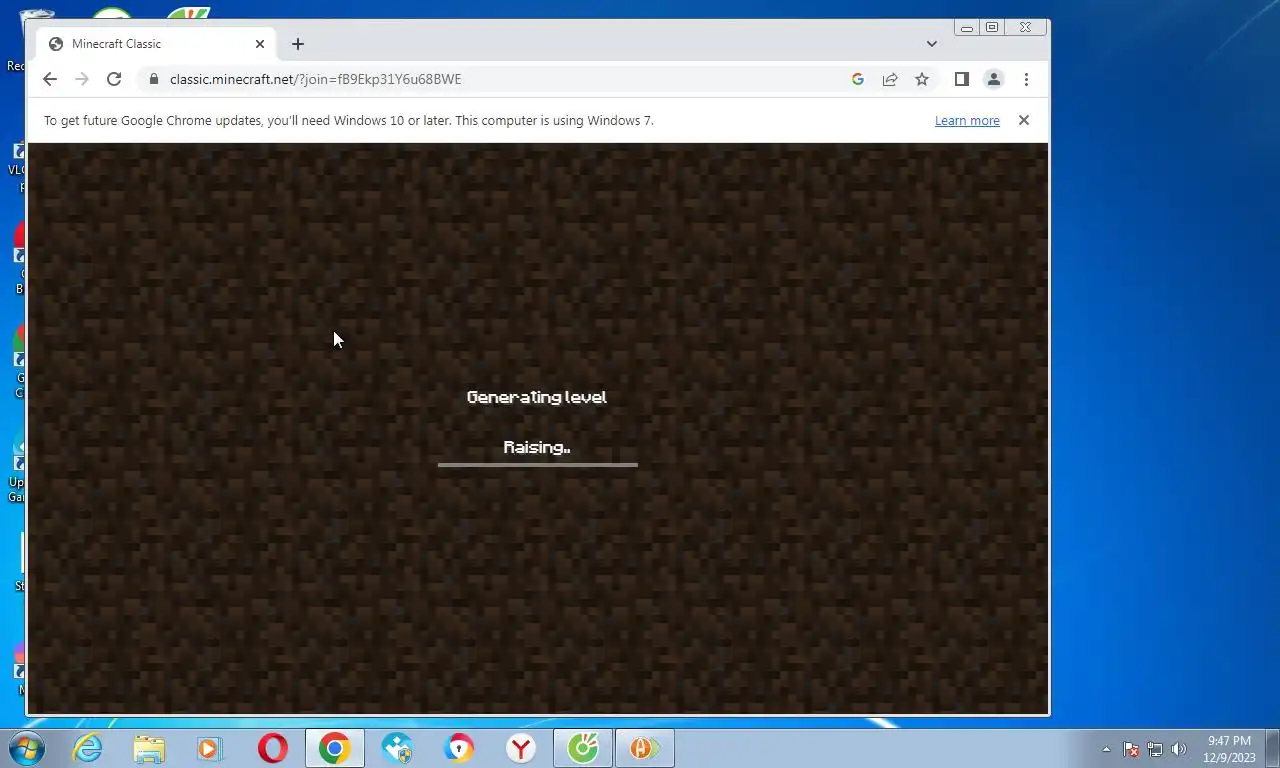
Task: Bookmark this page with the star icon
Action: 922,79
